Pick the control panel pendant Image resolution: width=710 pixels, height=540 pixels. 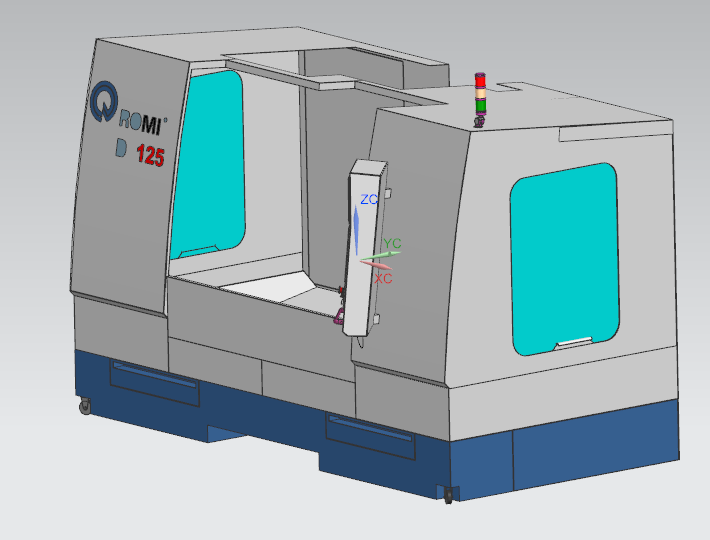365,248
